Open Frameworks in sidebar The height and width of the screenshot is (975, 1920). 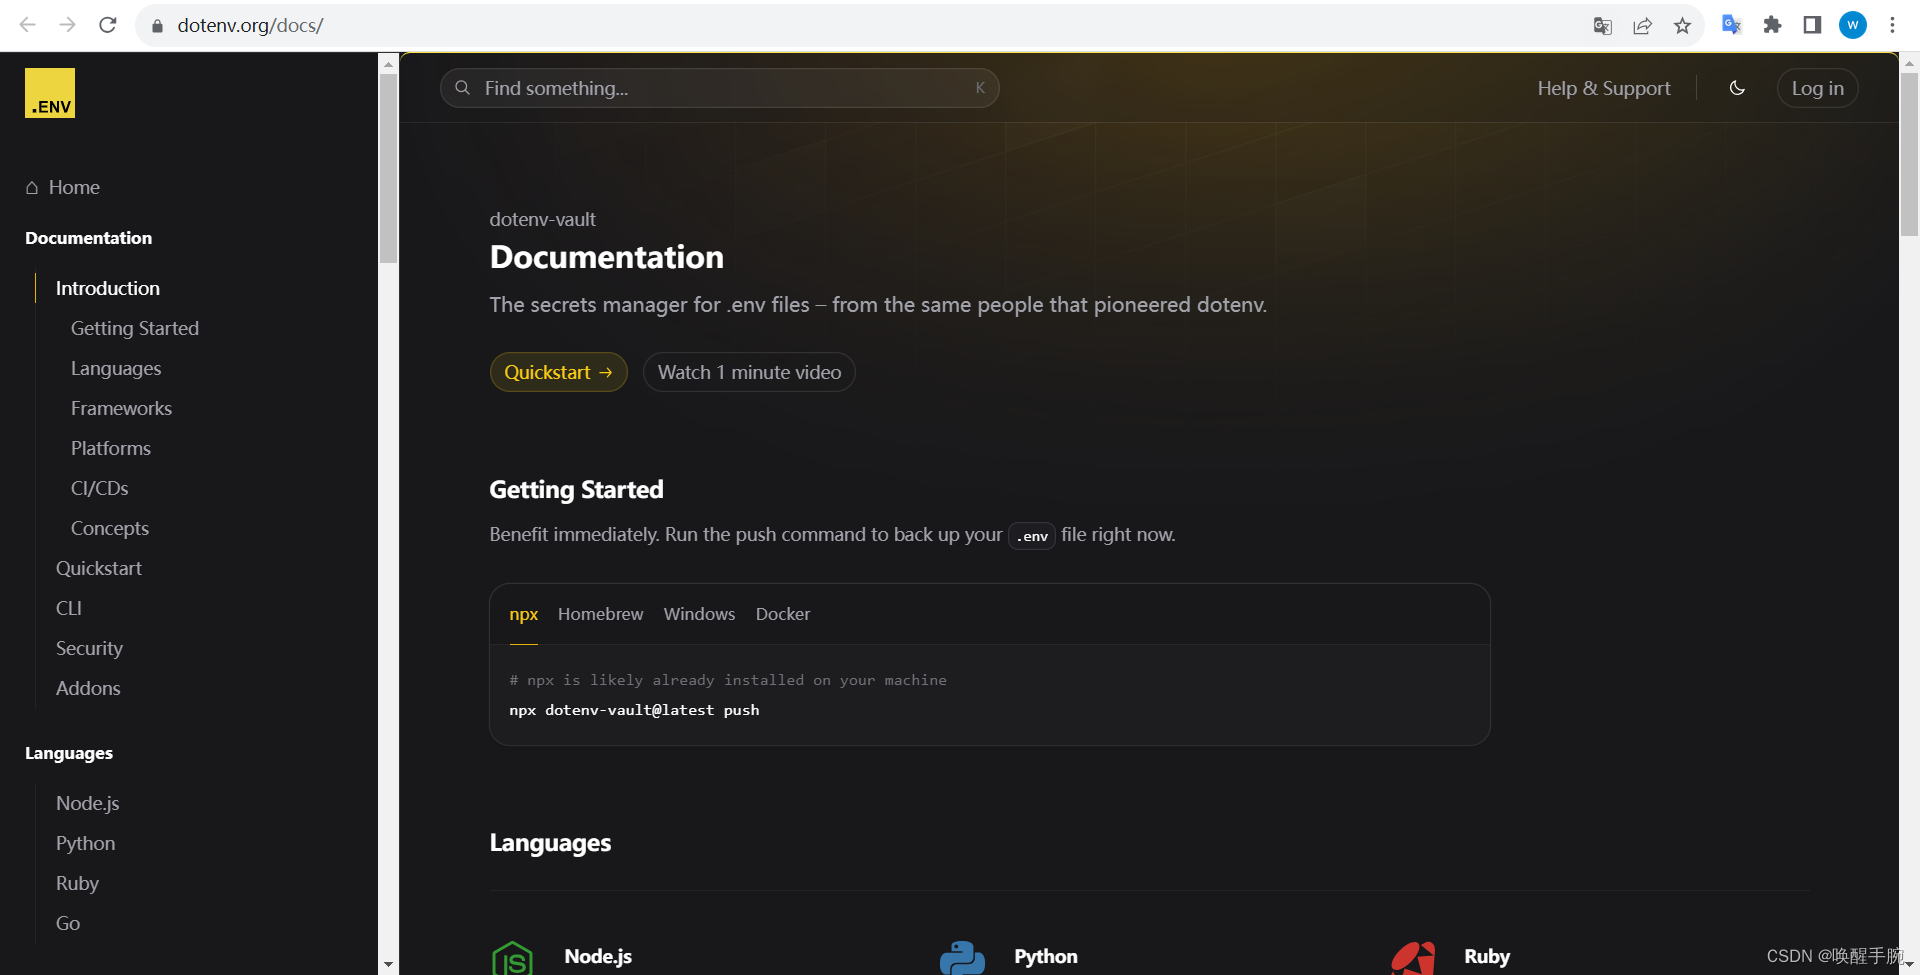(121, 408)
